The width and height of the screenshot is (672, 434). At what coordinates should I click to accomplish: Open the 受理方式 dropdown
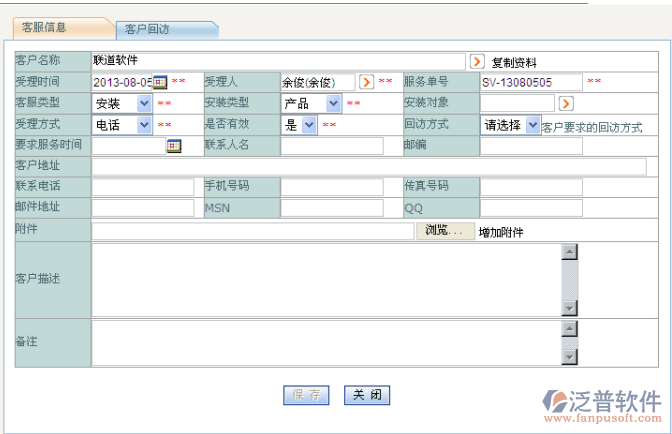(145, 125)
